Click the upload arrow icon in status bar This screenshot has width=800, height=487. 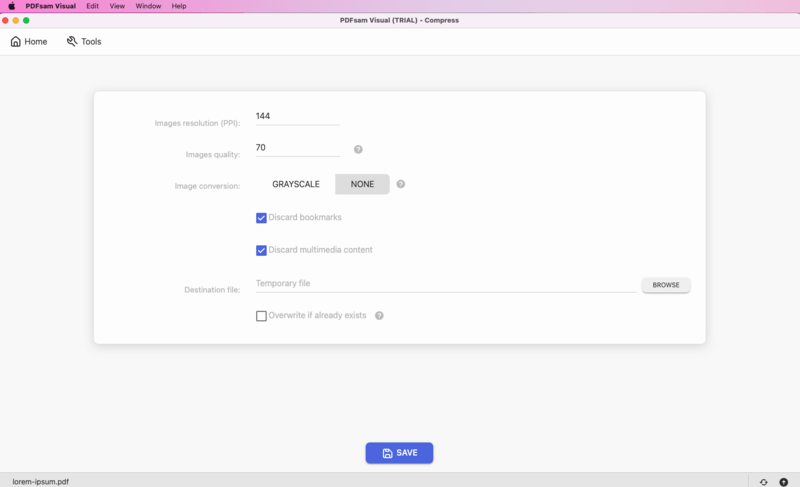coord(784,482)
